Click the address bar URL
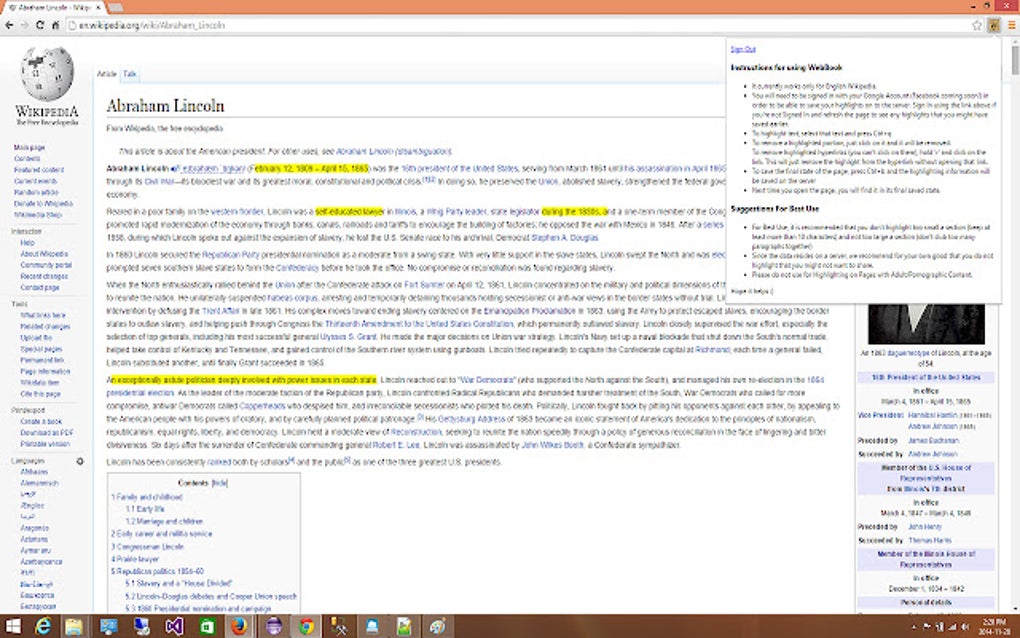This screenshot has height=638, width=1020. point(152,25)
